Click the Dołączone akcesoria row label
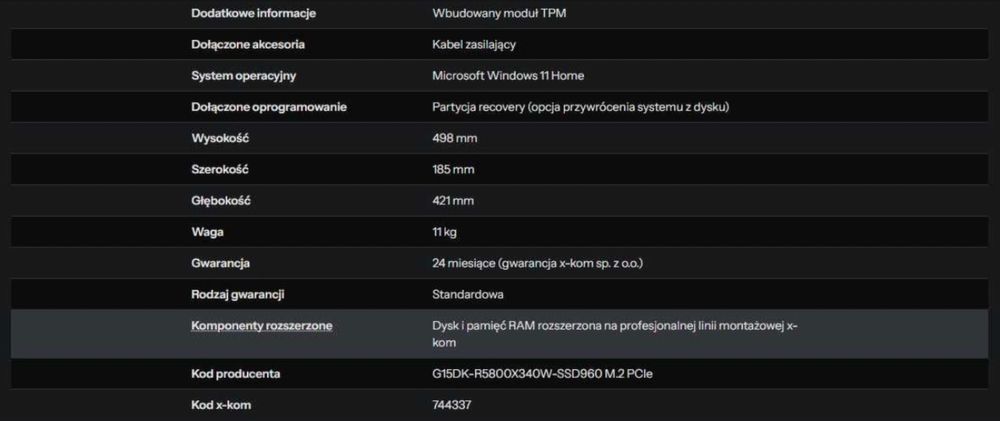The width and height of the screenshot is (1000, 421). (248, 44)
